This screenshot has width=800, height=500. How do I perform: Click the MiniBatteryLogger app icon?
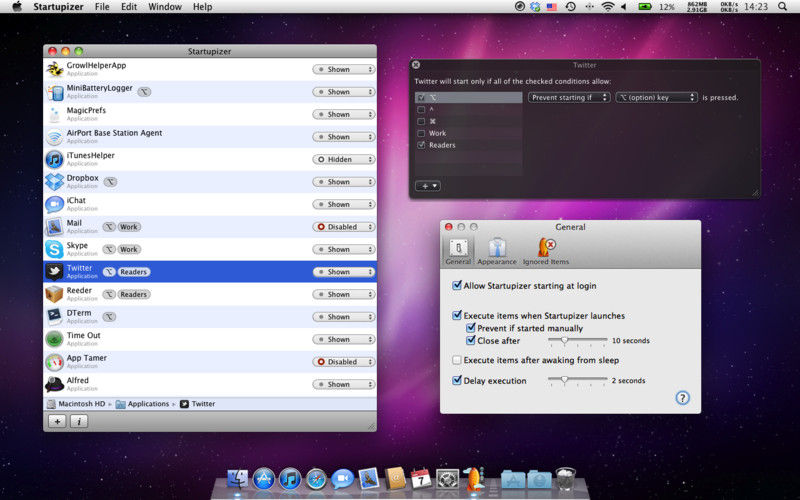(55, 92)
